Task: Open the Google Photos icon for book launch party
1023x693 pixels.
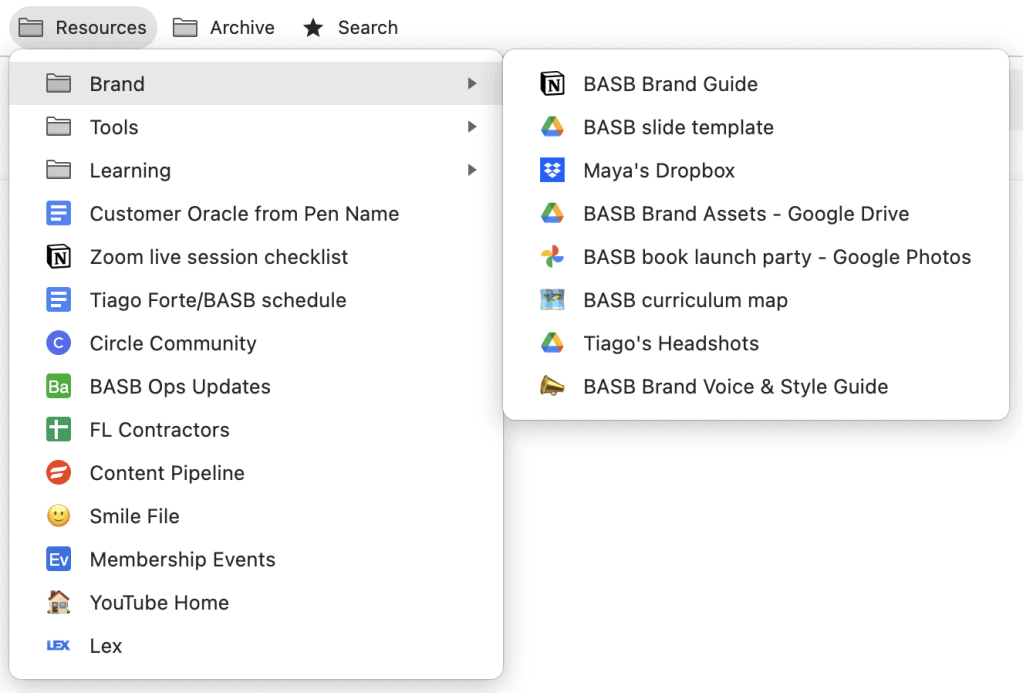Action: (x=558, y=257)
